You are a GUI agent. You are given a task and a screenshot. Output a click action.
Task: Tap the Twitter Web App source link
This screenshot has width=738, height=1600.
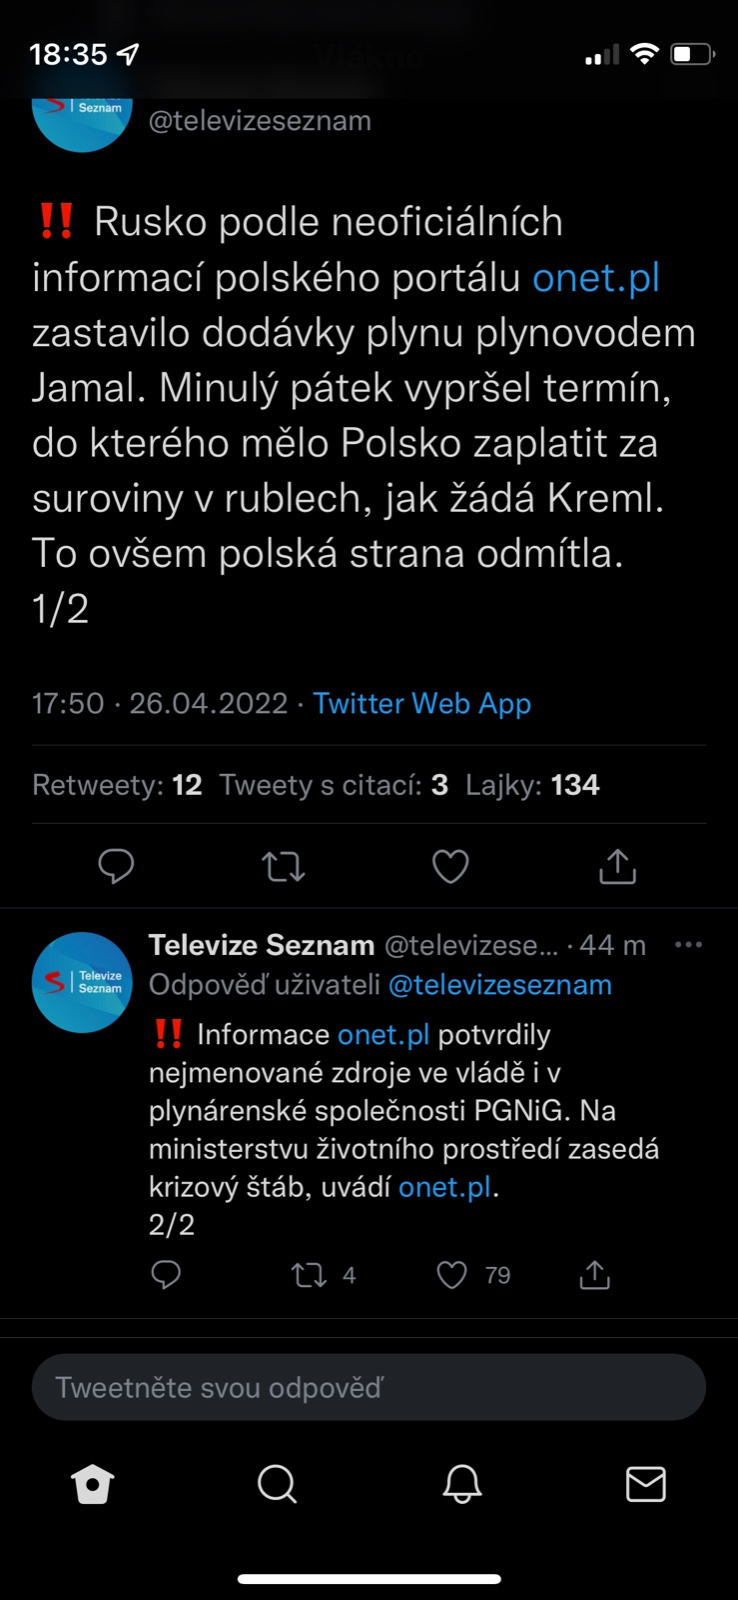[x=422, y=703]
